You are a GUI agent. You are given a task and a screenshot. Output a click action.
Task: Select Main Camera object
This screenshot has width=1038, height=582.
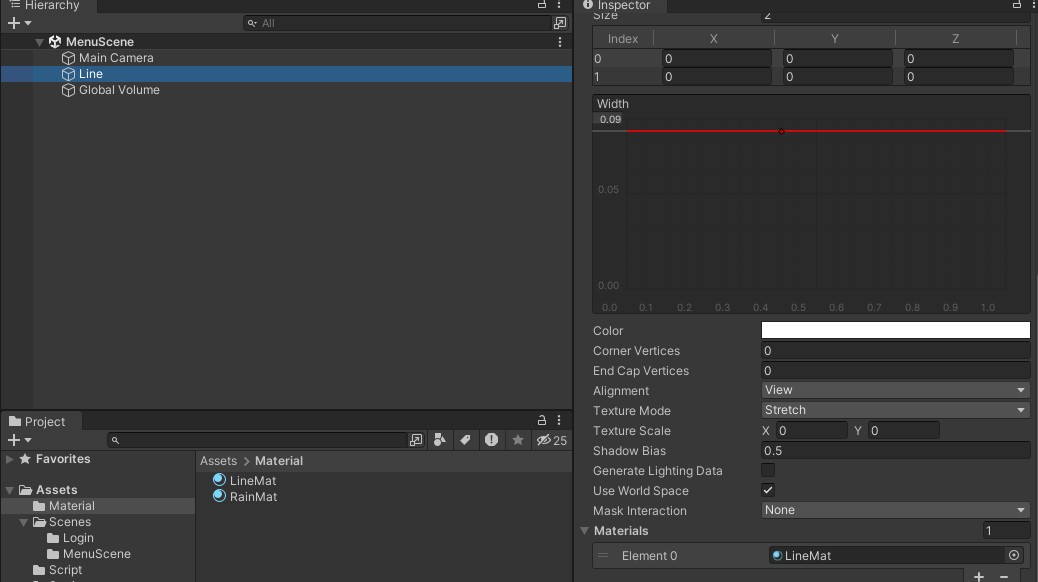116,58
